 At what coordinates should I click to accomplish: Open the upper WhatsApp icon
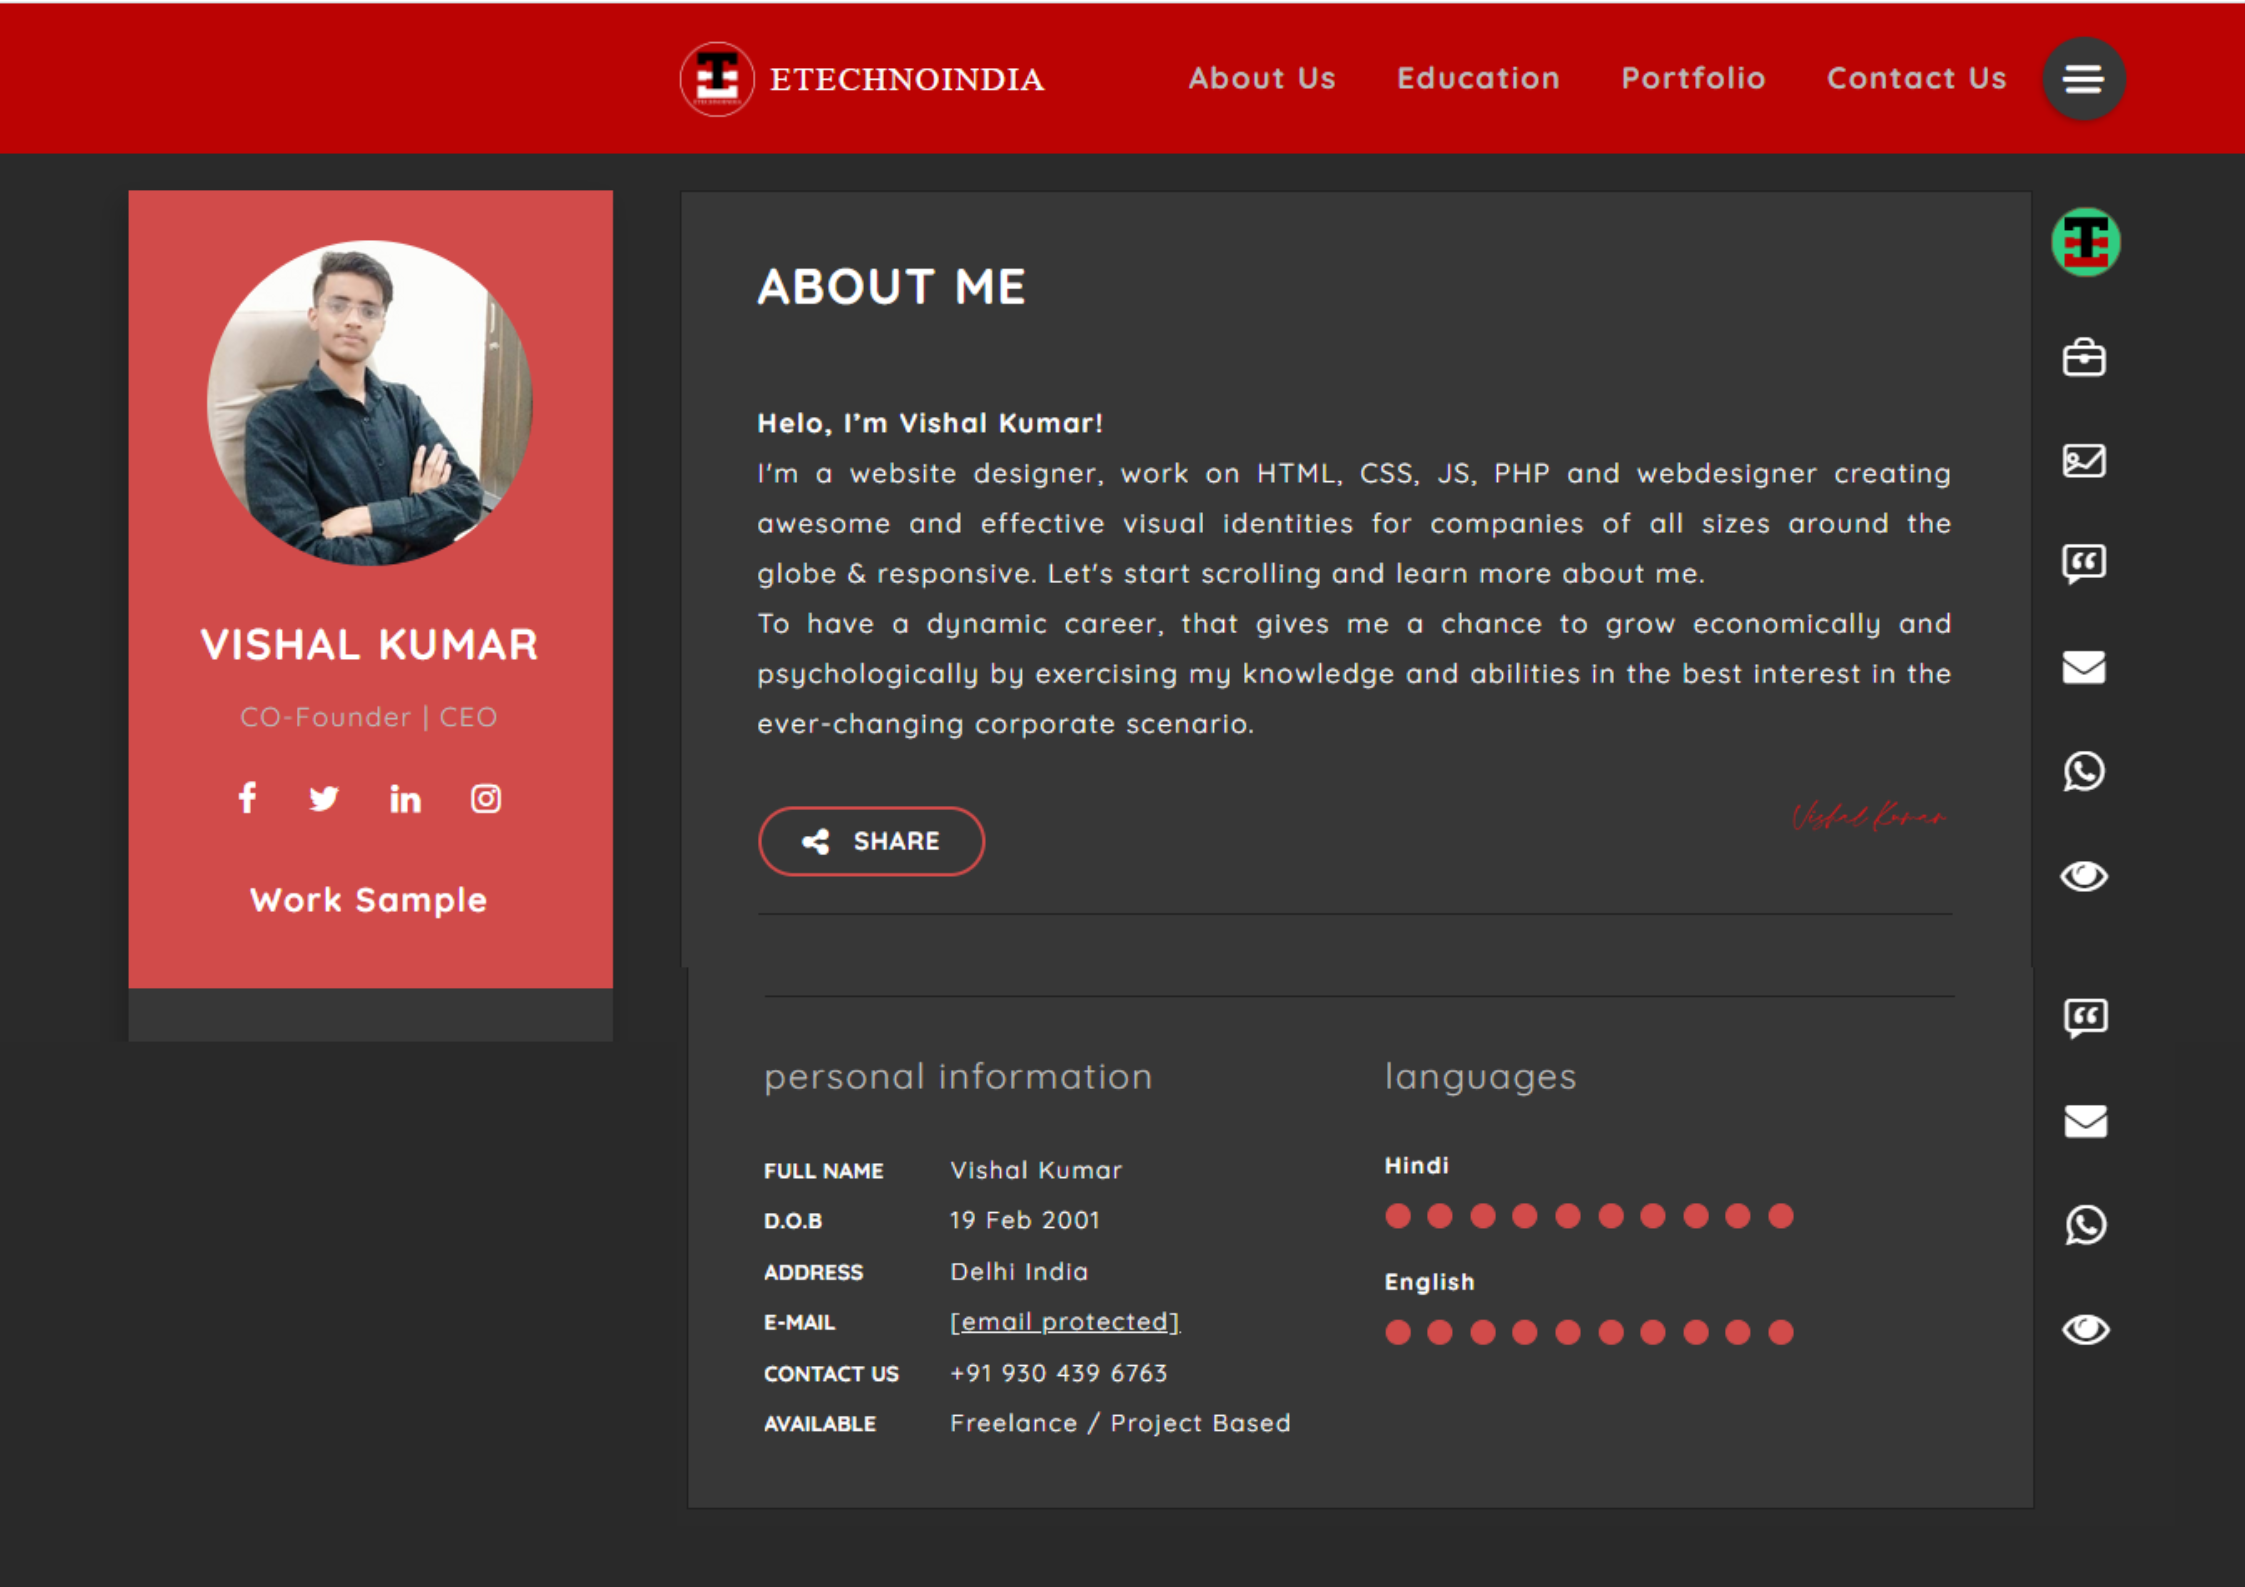pyautogui.click(x=2083, y=772)
